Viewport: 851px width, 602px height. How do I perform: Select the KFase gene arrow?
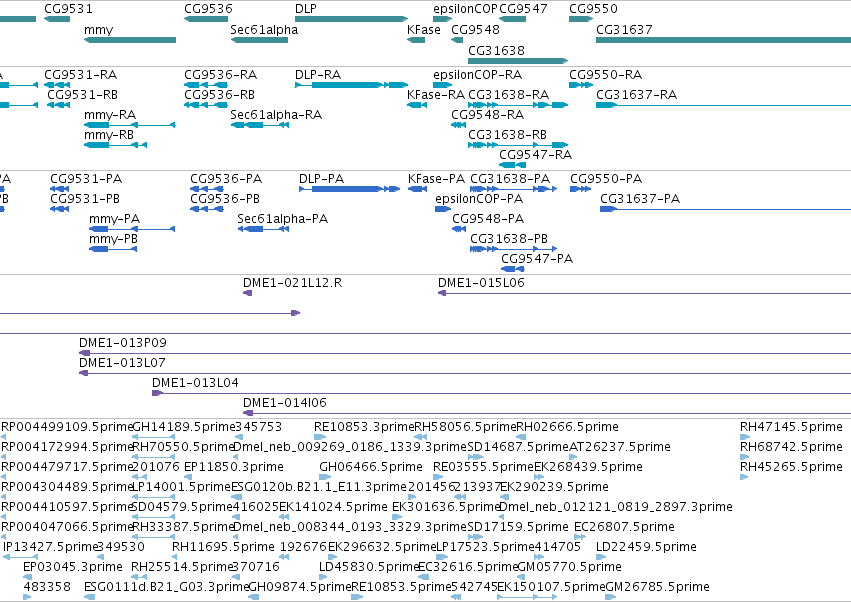[x=416, y=40]
